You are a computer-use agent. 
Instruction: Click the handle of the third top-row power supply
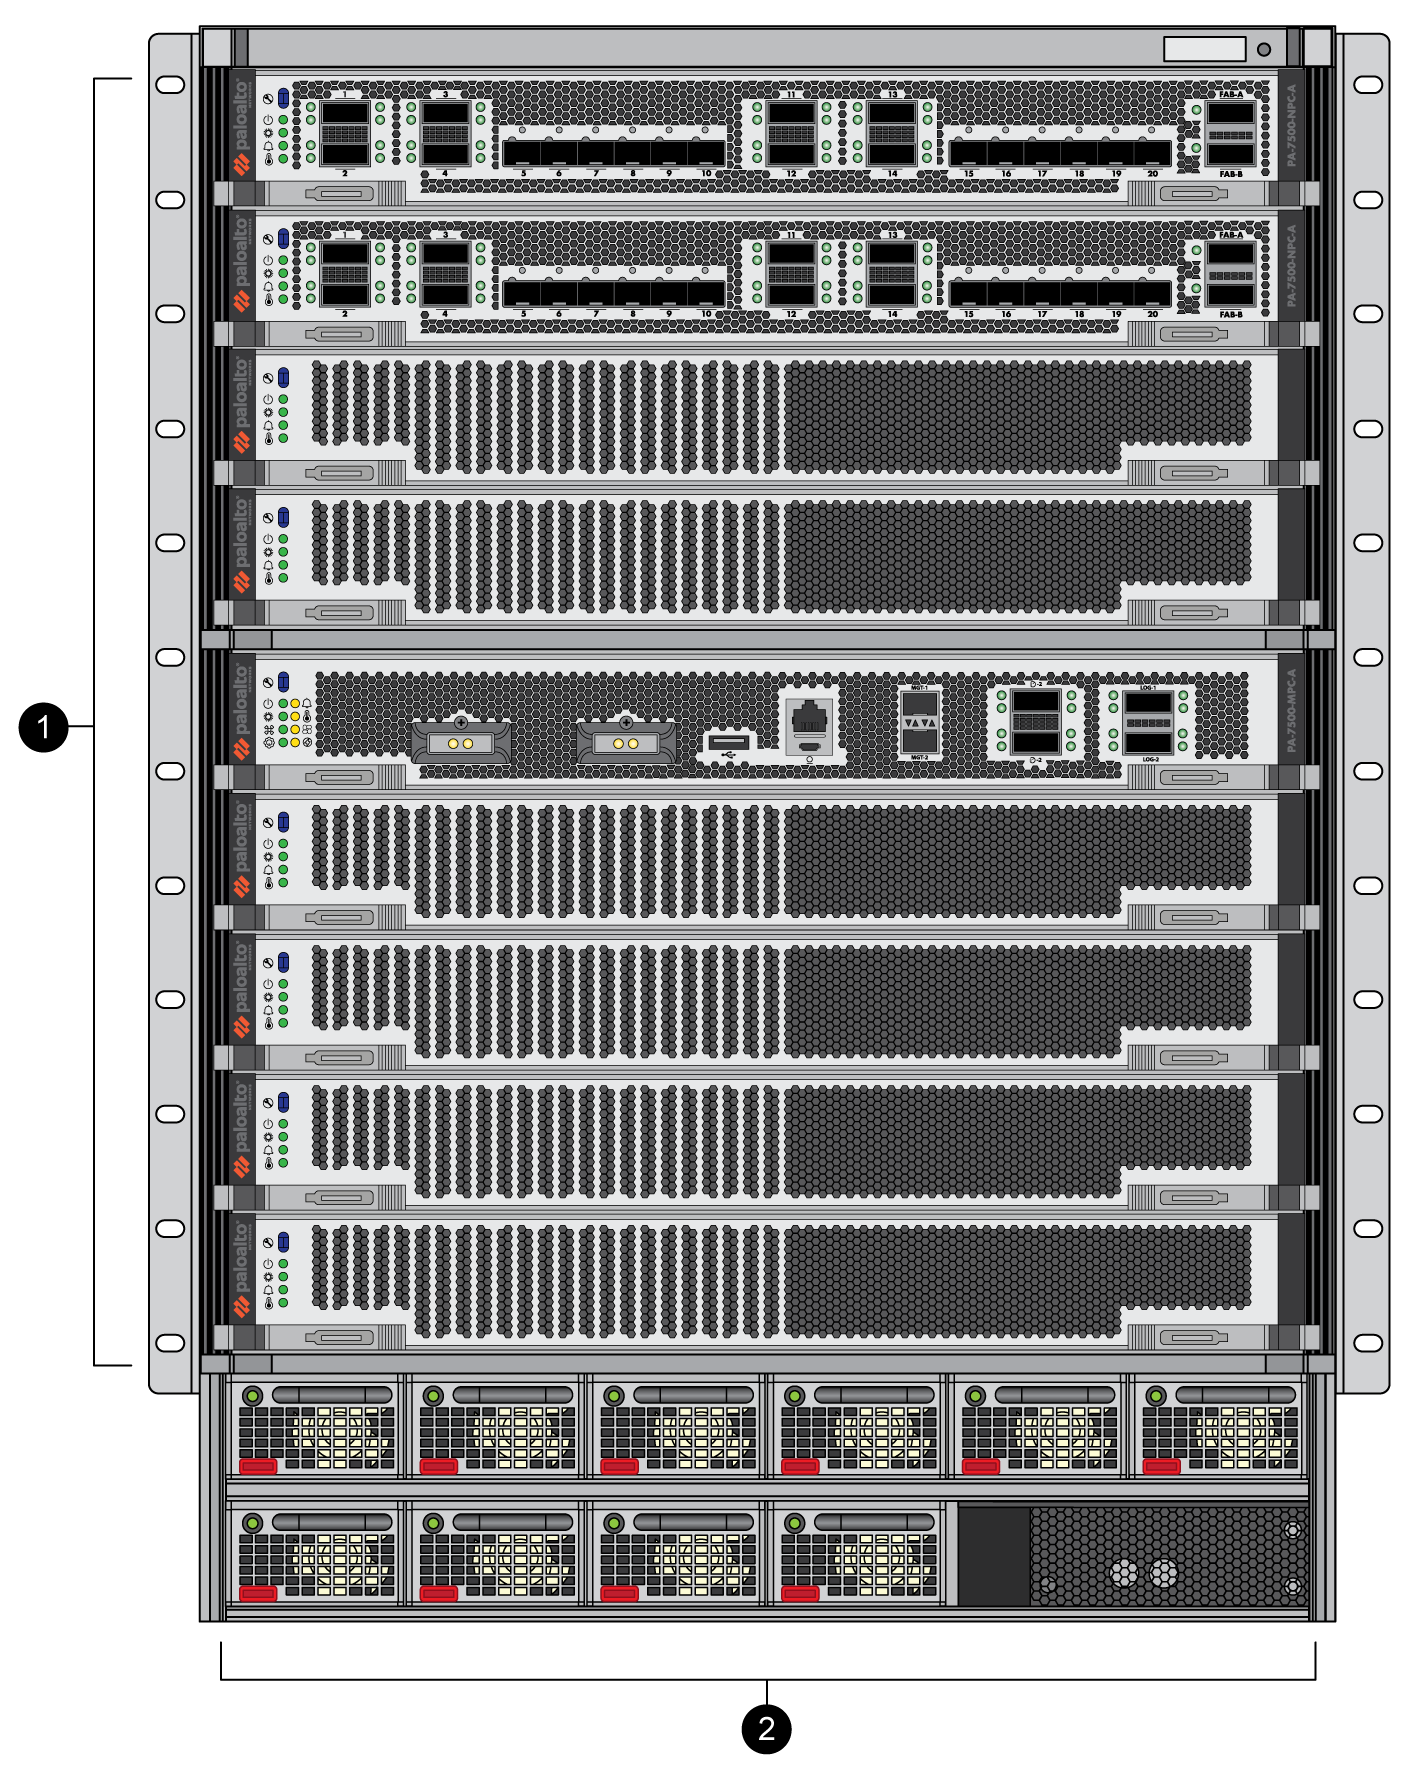click(693, 1395)
